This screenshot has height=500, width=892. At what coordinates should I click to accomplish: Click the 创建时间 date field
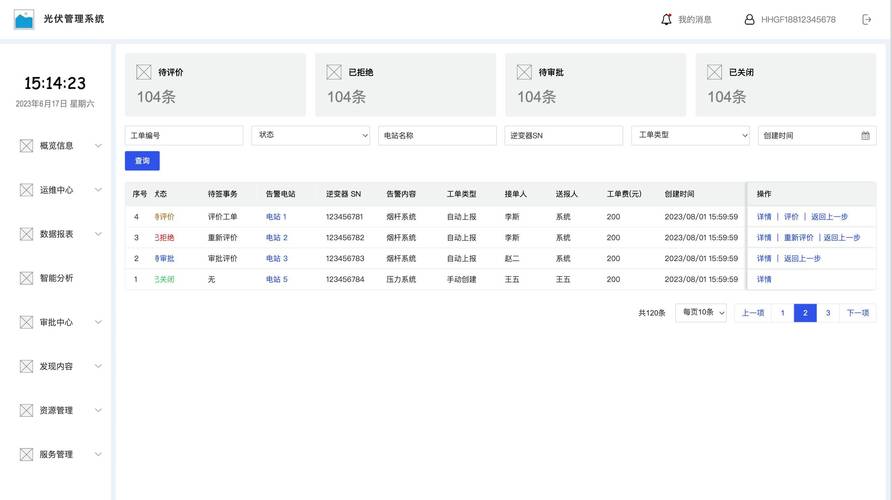tap(817, 135)
